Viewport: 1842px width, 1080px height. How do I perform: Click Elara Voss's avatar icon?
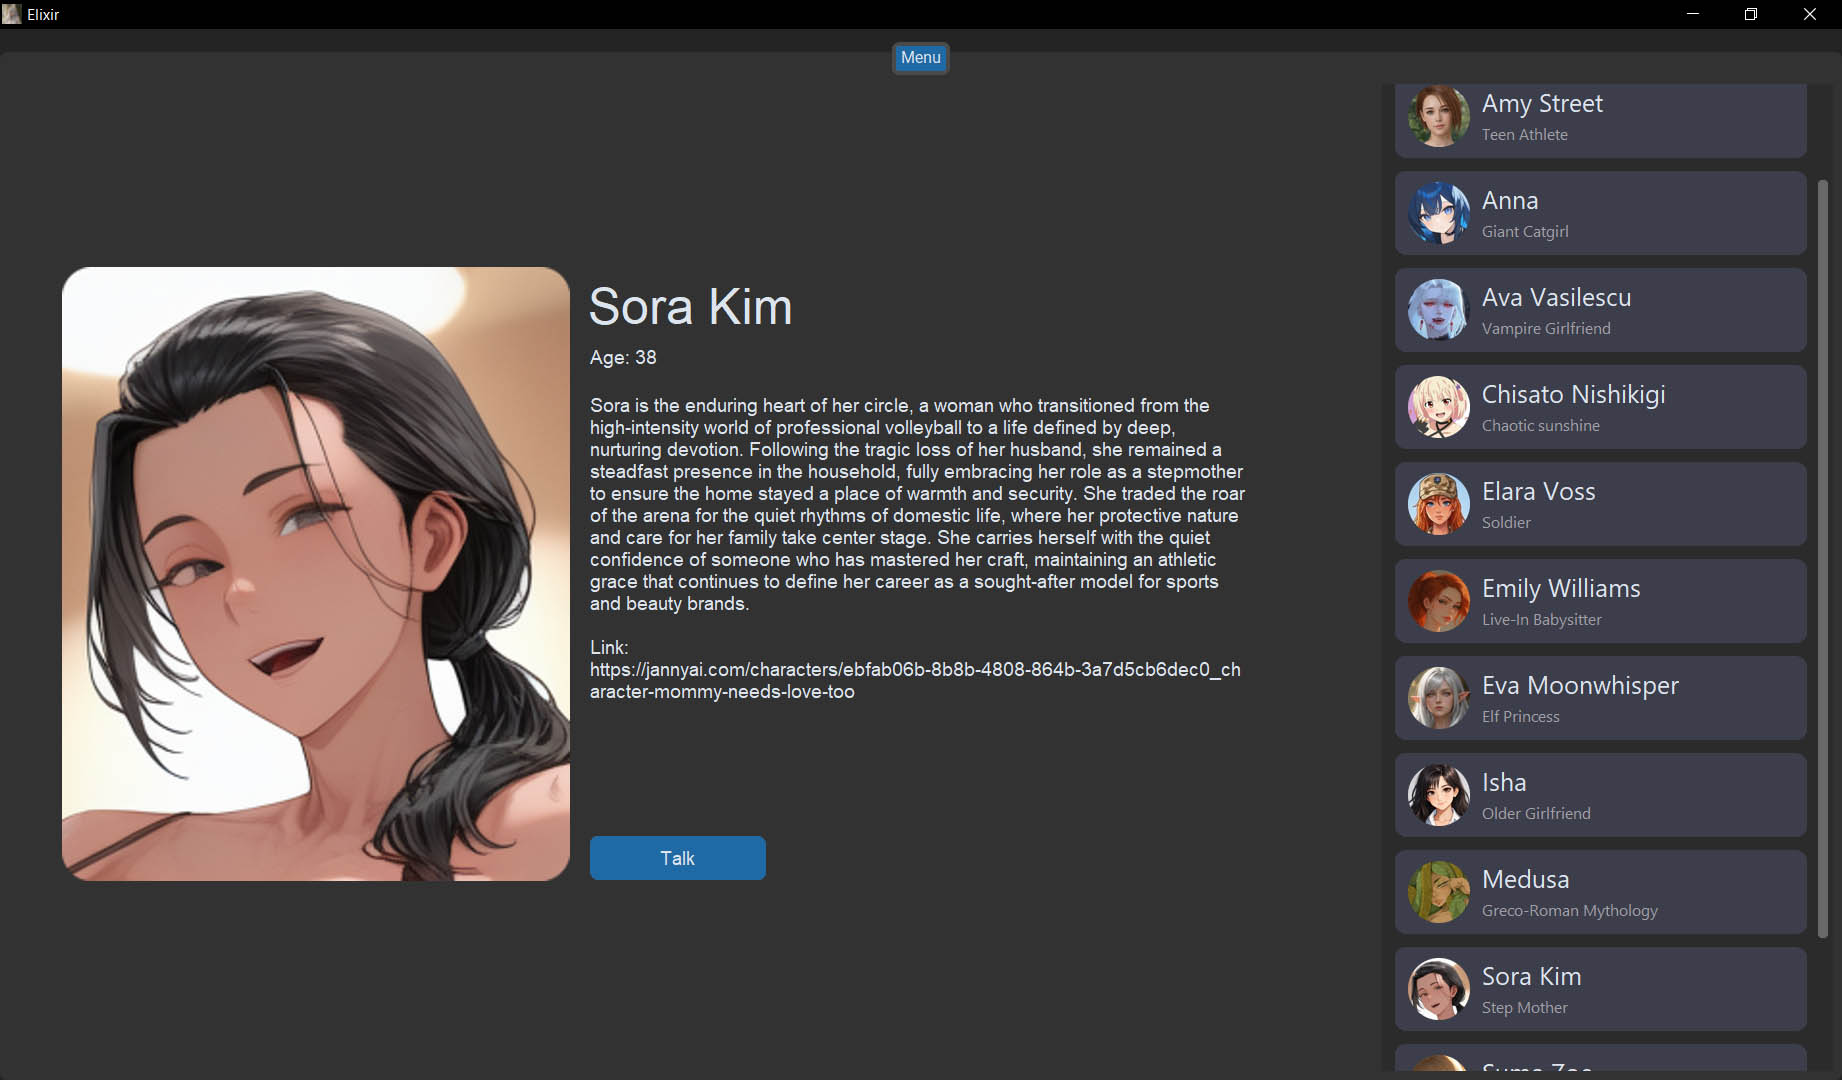tap(1438, 504)
